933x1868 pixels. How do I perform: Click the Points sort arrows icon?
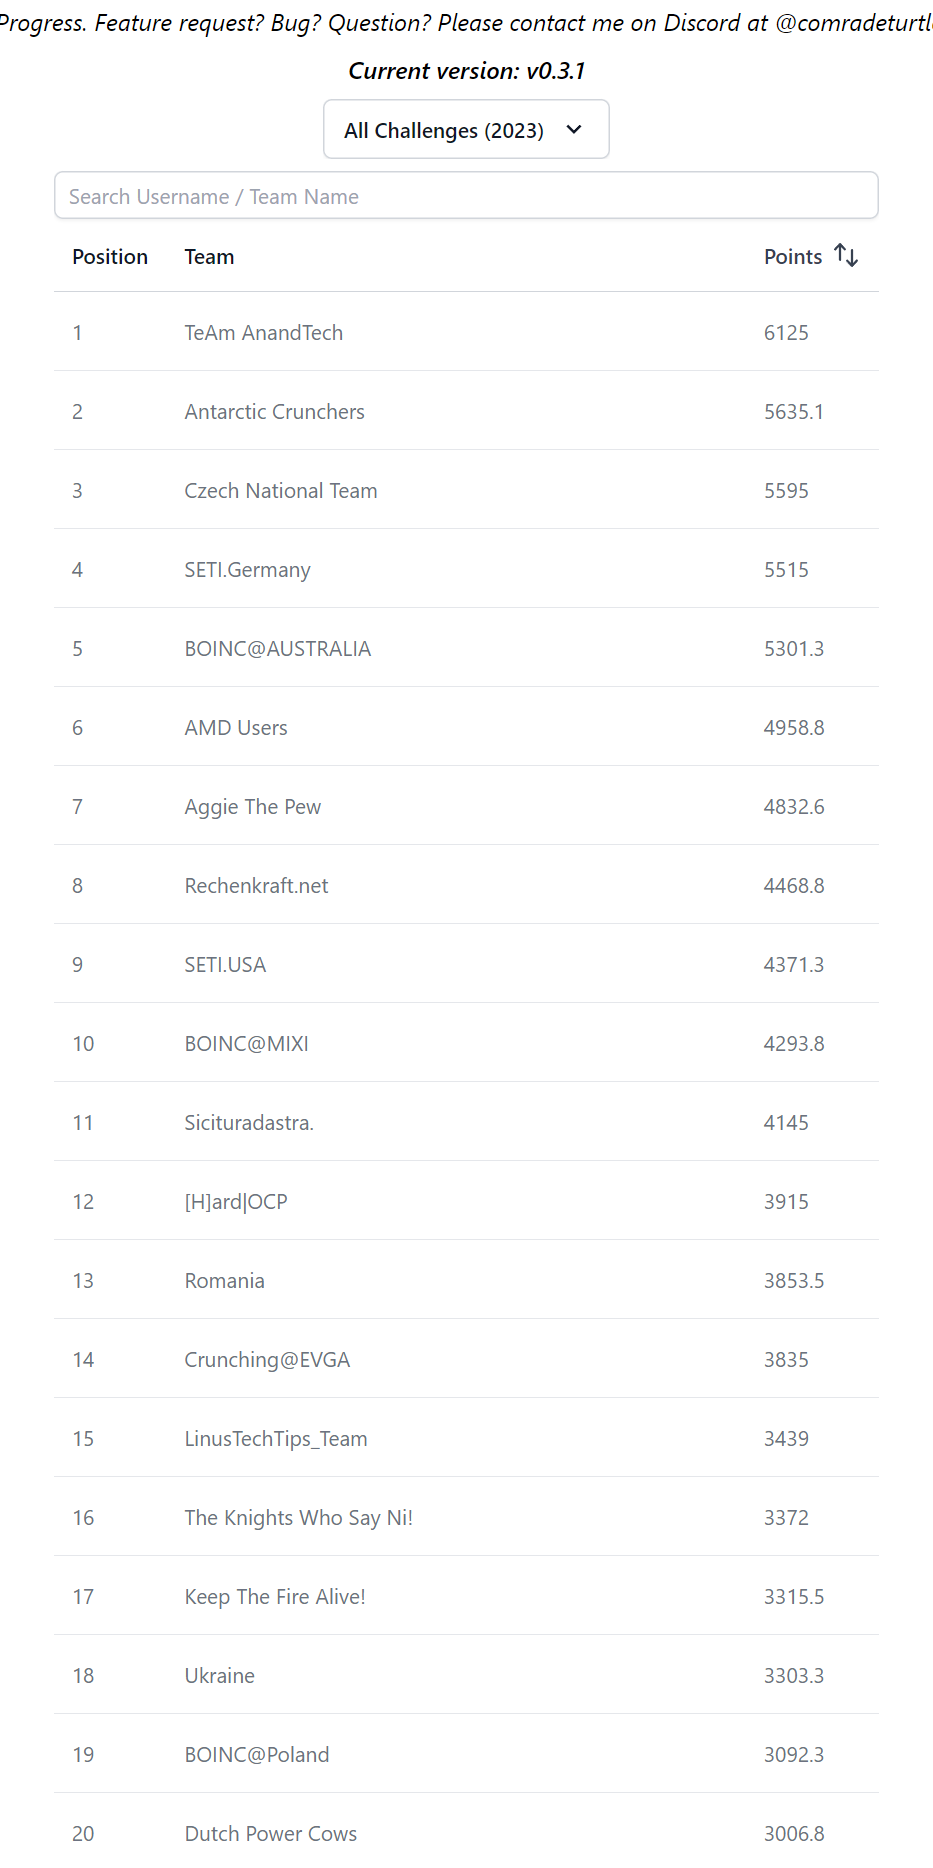tap(846, 256)
